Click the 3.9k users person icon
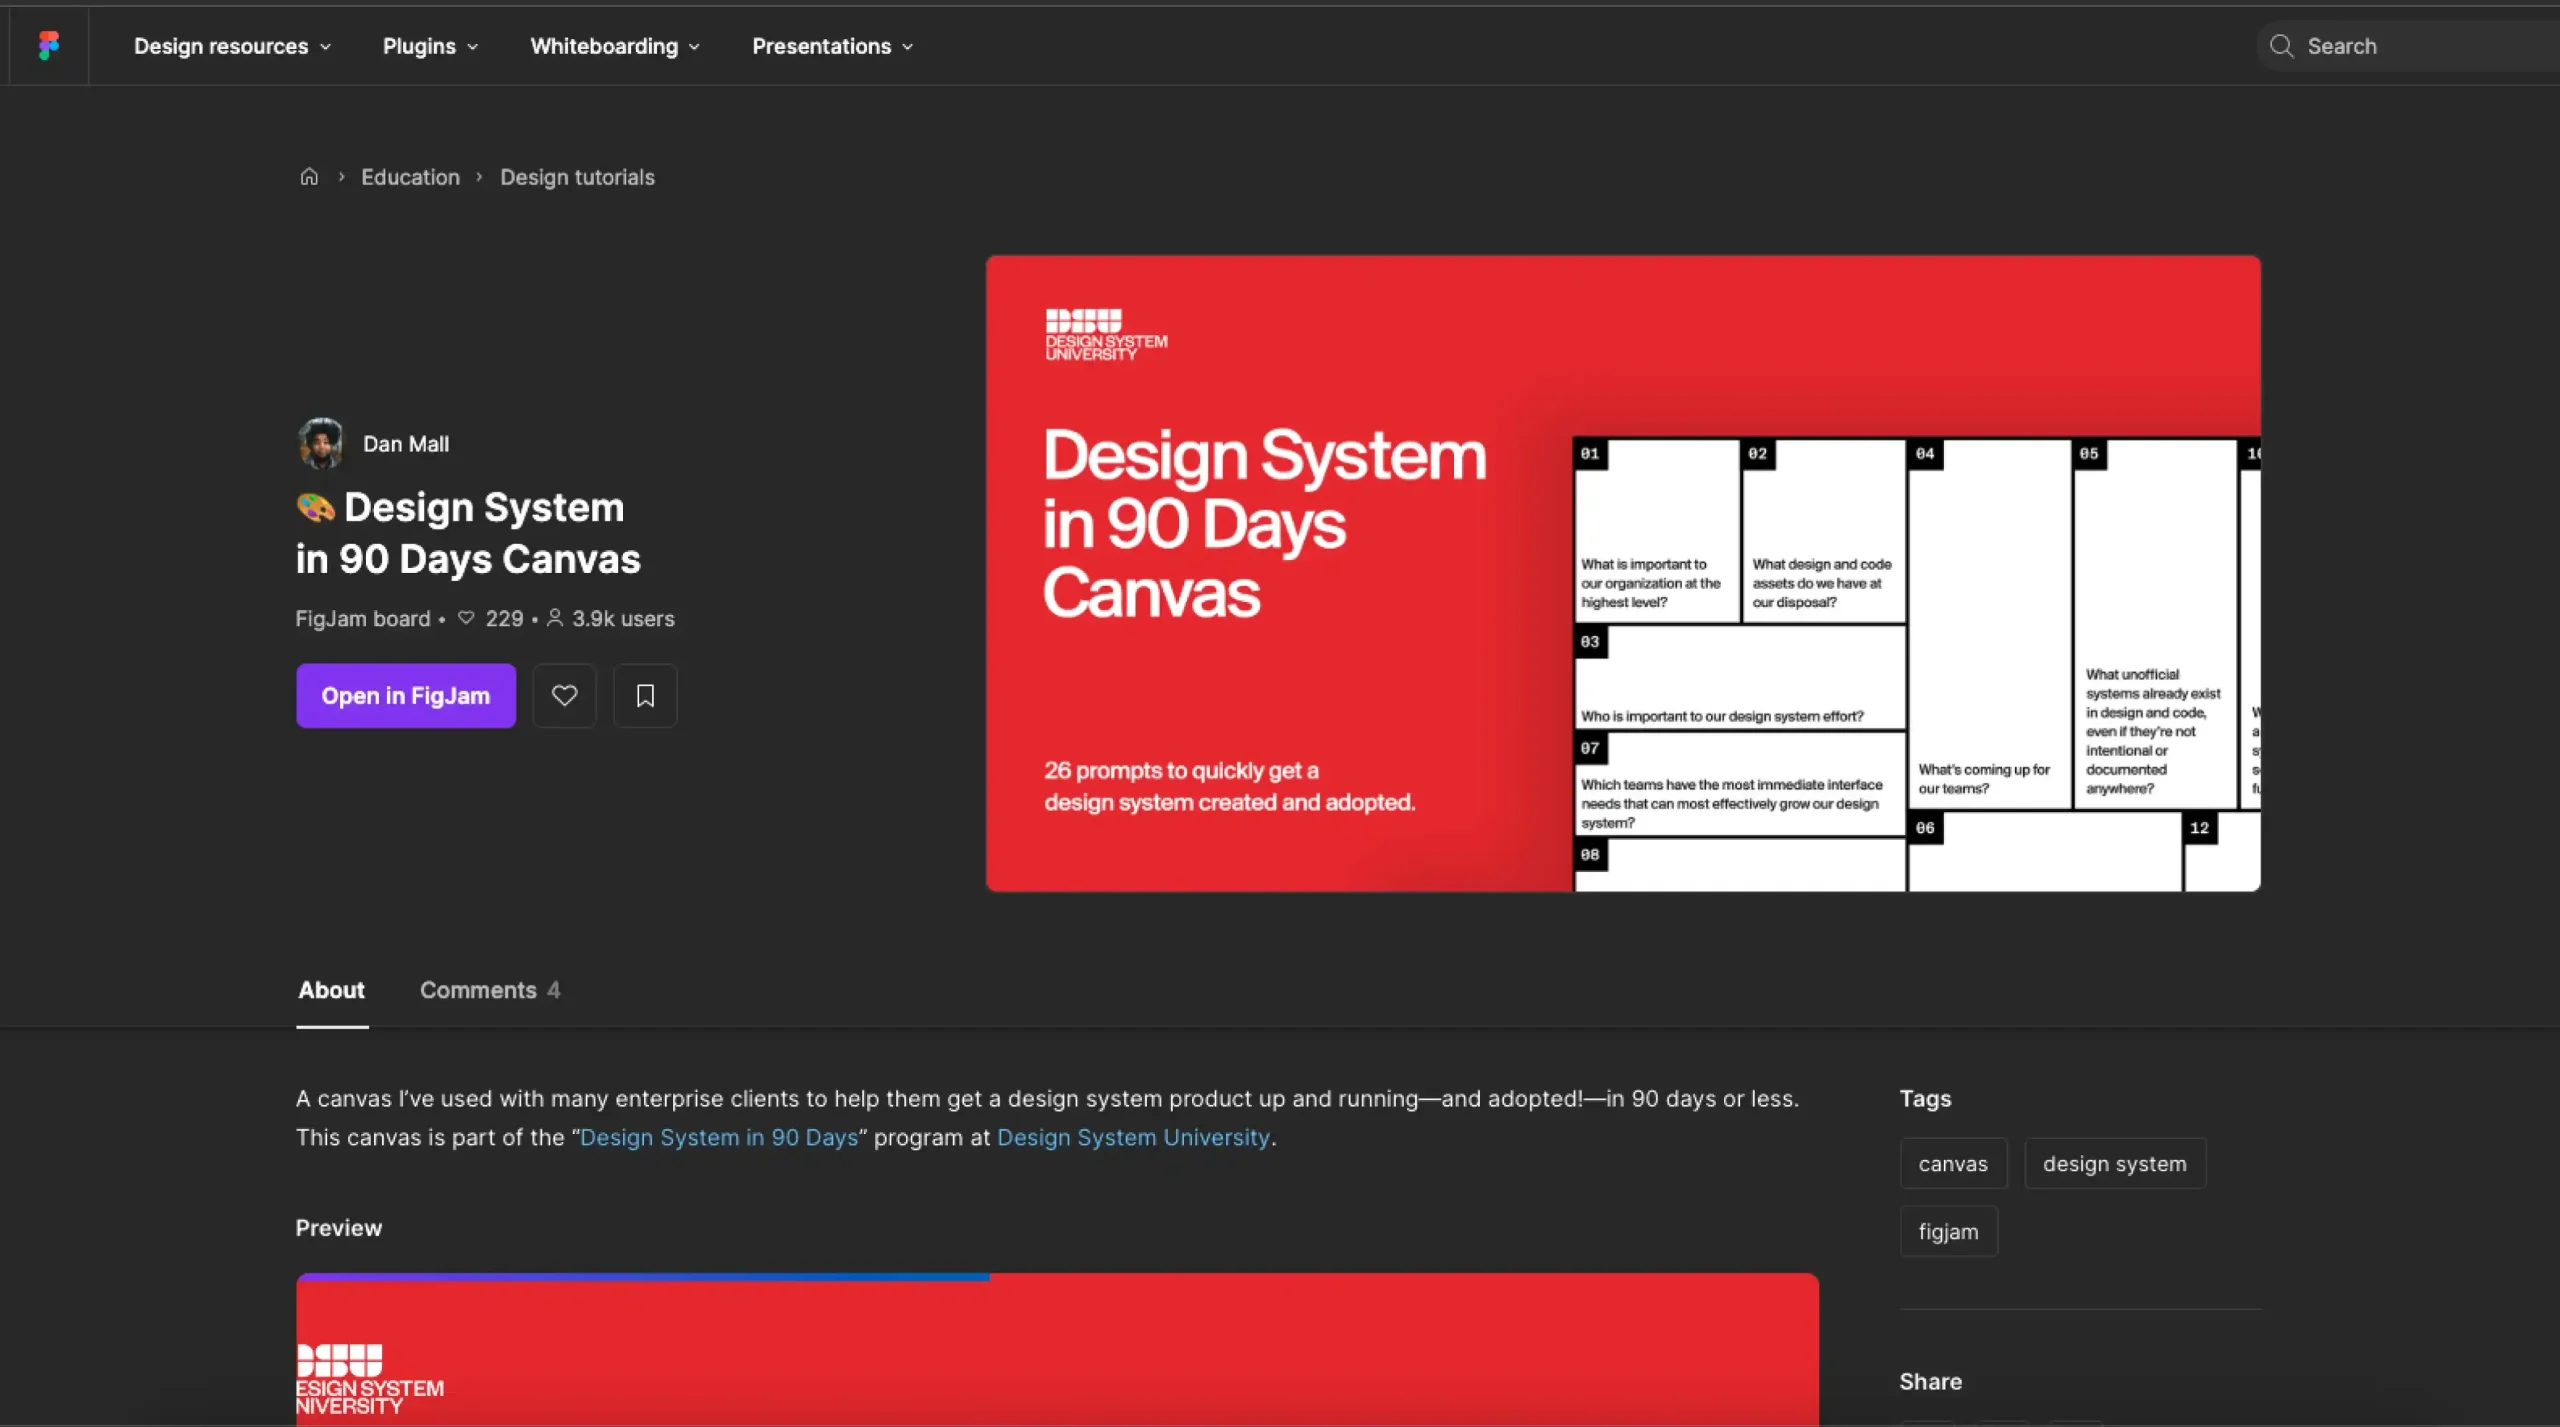 coord(555,618)
